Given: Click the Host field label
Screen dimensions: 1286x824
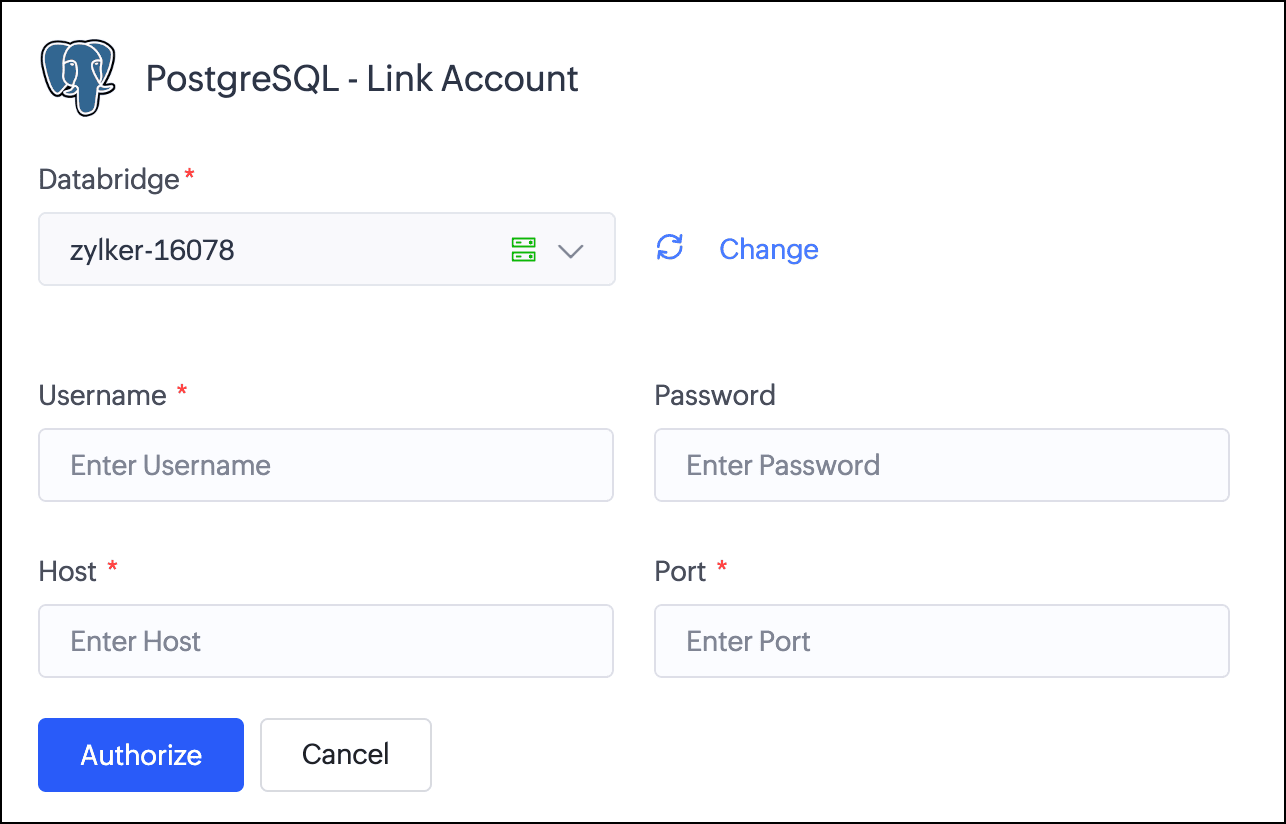Looking at the screenshot, I should [x=68, y=571].
